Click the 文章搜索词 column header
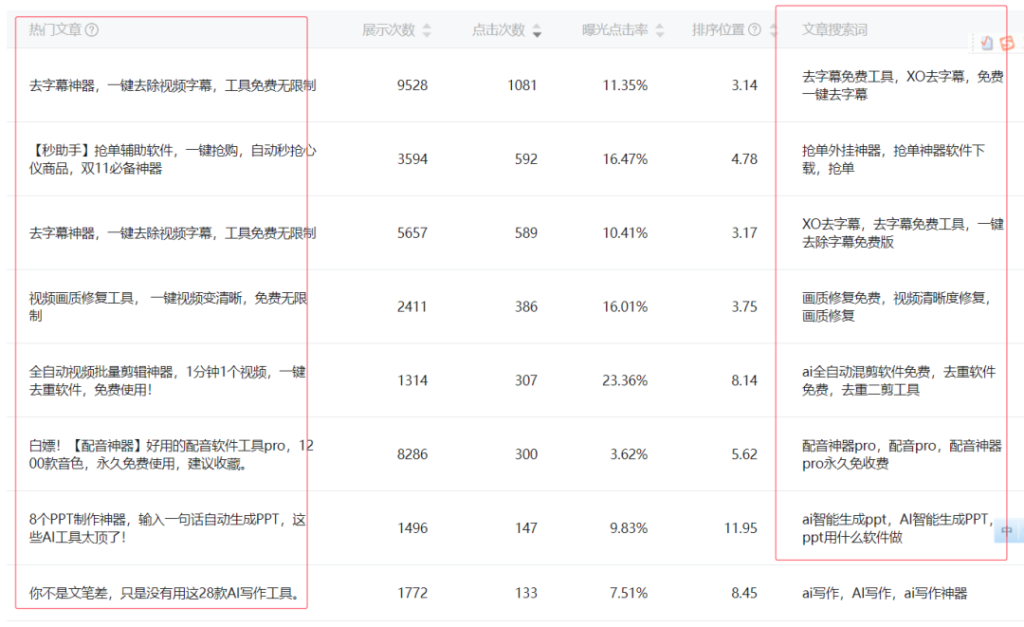The image size is (1024, 627). [834, 30]
